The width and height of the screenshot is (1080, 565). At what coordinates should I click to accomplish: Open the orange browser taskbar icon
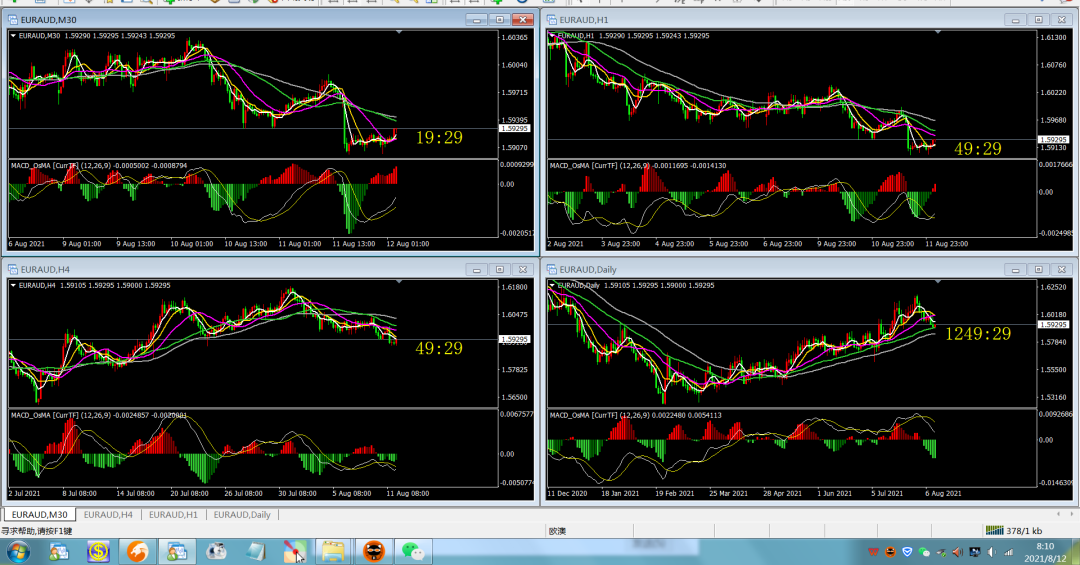tap(137, 552)
